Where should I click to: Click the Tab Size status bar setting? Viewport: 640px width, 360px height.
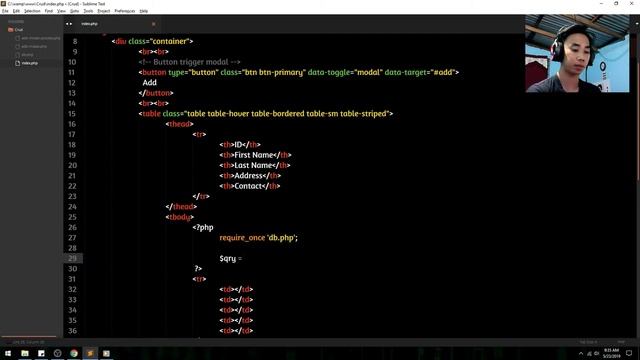[x=588, y=342]
